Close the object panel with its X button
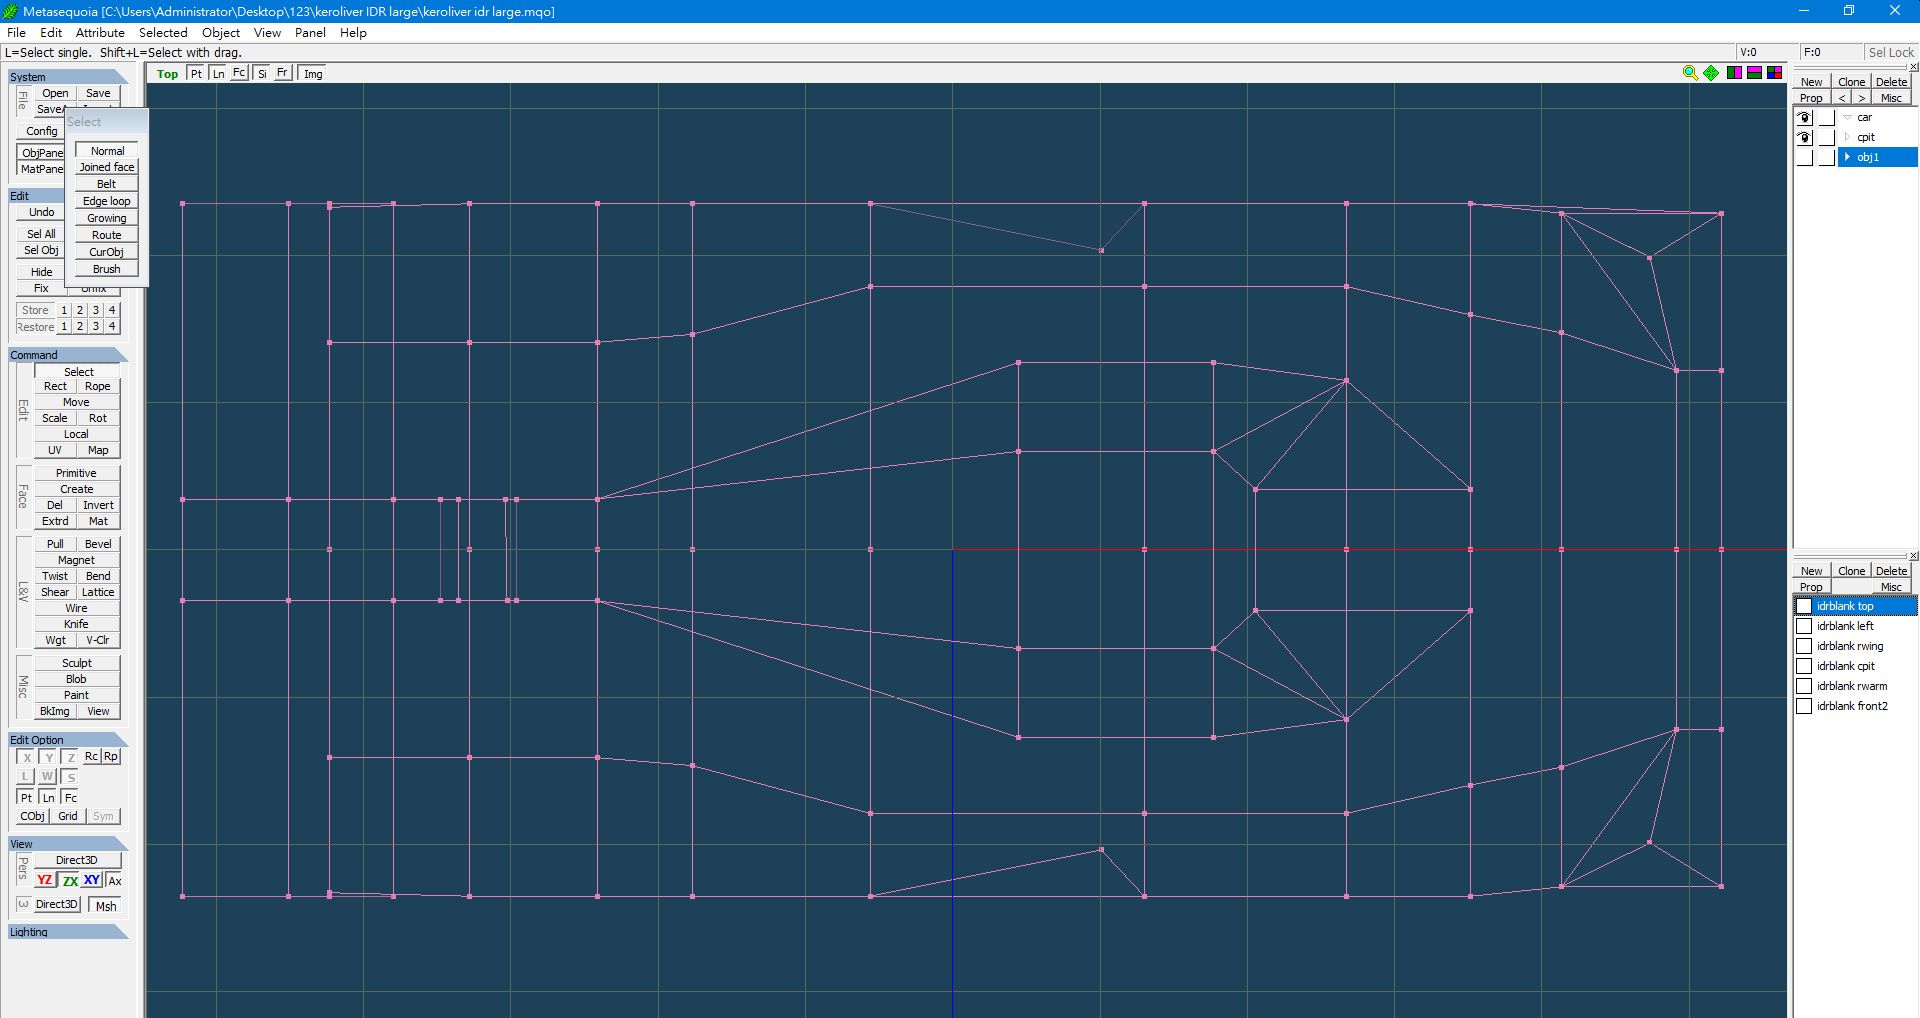The width and height of the screenshot is (1920, 1018). 1914,67
